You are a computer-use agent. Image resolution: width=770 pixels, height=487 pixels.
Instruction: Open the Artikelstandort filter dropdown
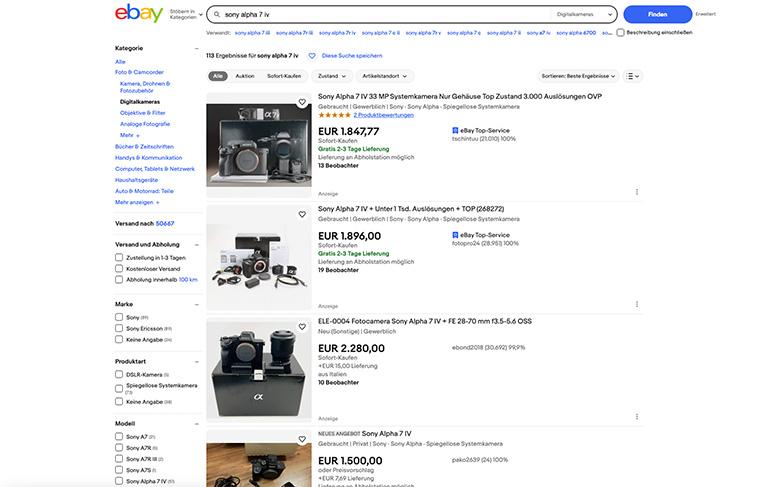click(x=385, y=76)
